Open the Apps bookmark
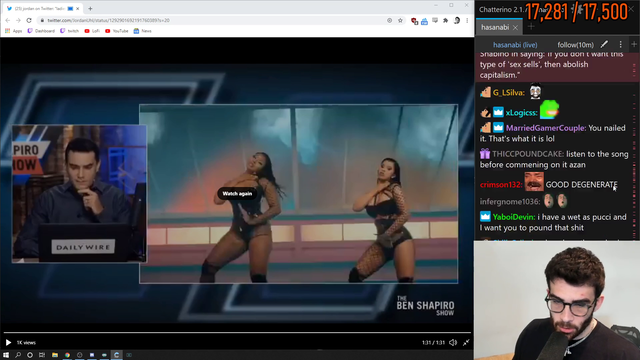Image resolution: width=640 pixels, height=360 pixels. coord(13,31)
